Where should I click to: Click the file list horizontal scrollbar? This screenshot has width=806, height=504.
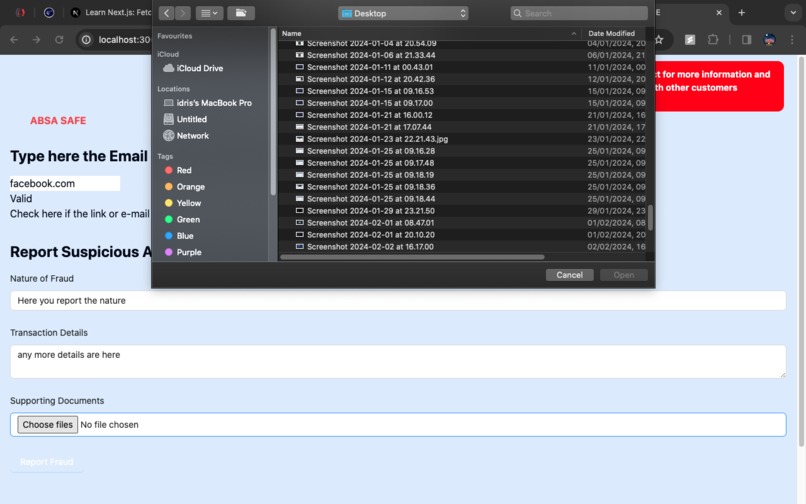click(x=412, y=257)
